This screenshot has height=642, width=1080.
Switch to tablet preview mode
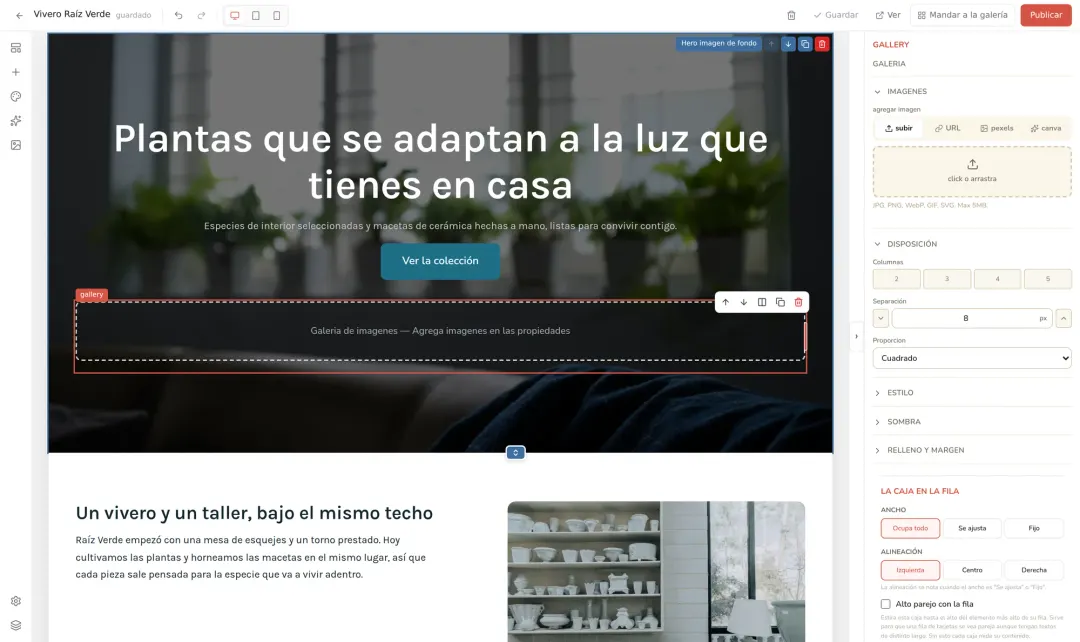tap(256, 15)
